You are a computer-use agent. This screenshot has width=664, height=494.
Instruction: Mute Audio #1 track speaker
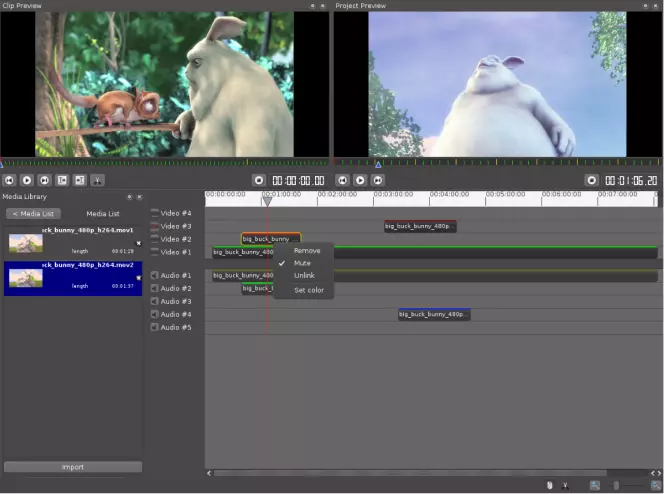tap(155, 276)
